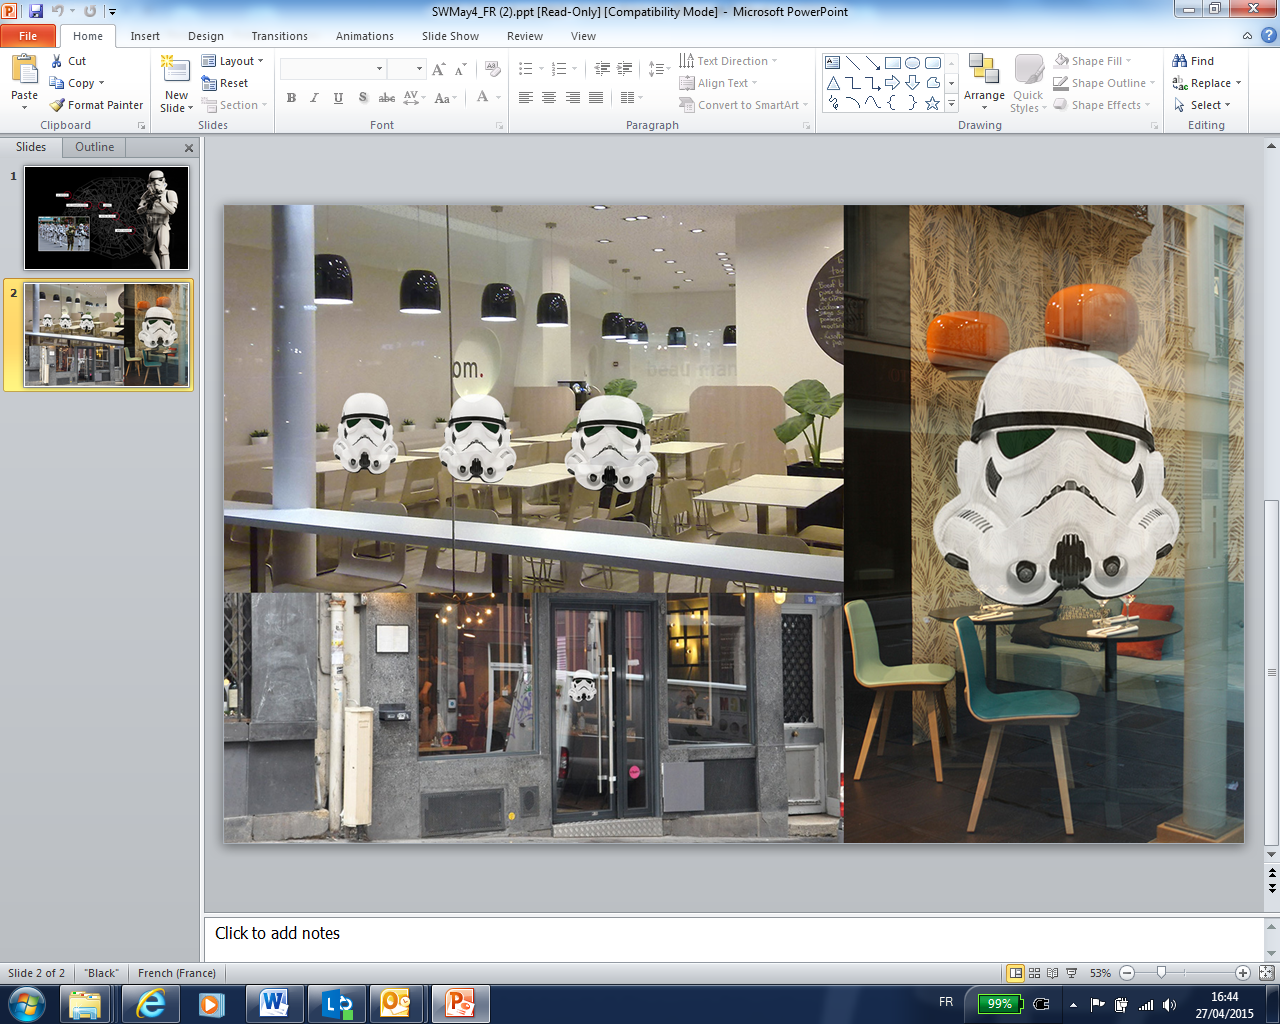The height and width of the screenshot is (1024, 1280).
Task: Adjust the zoom slider handle
Action: click(1161, 973)
